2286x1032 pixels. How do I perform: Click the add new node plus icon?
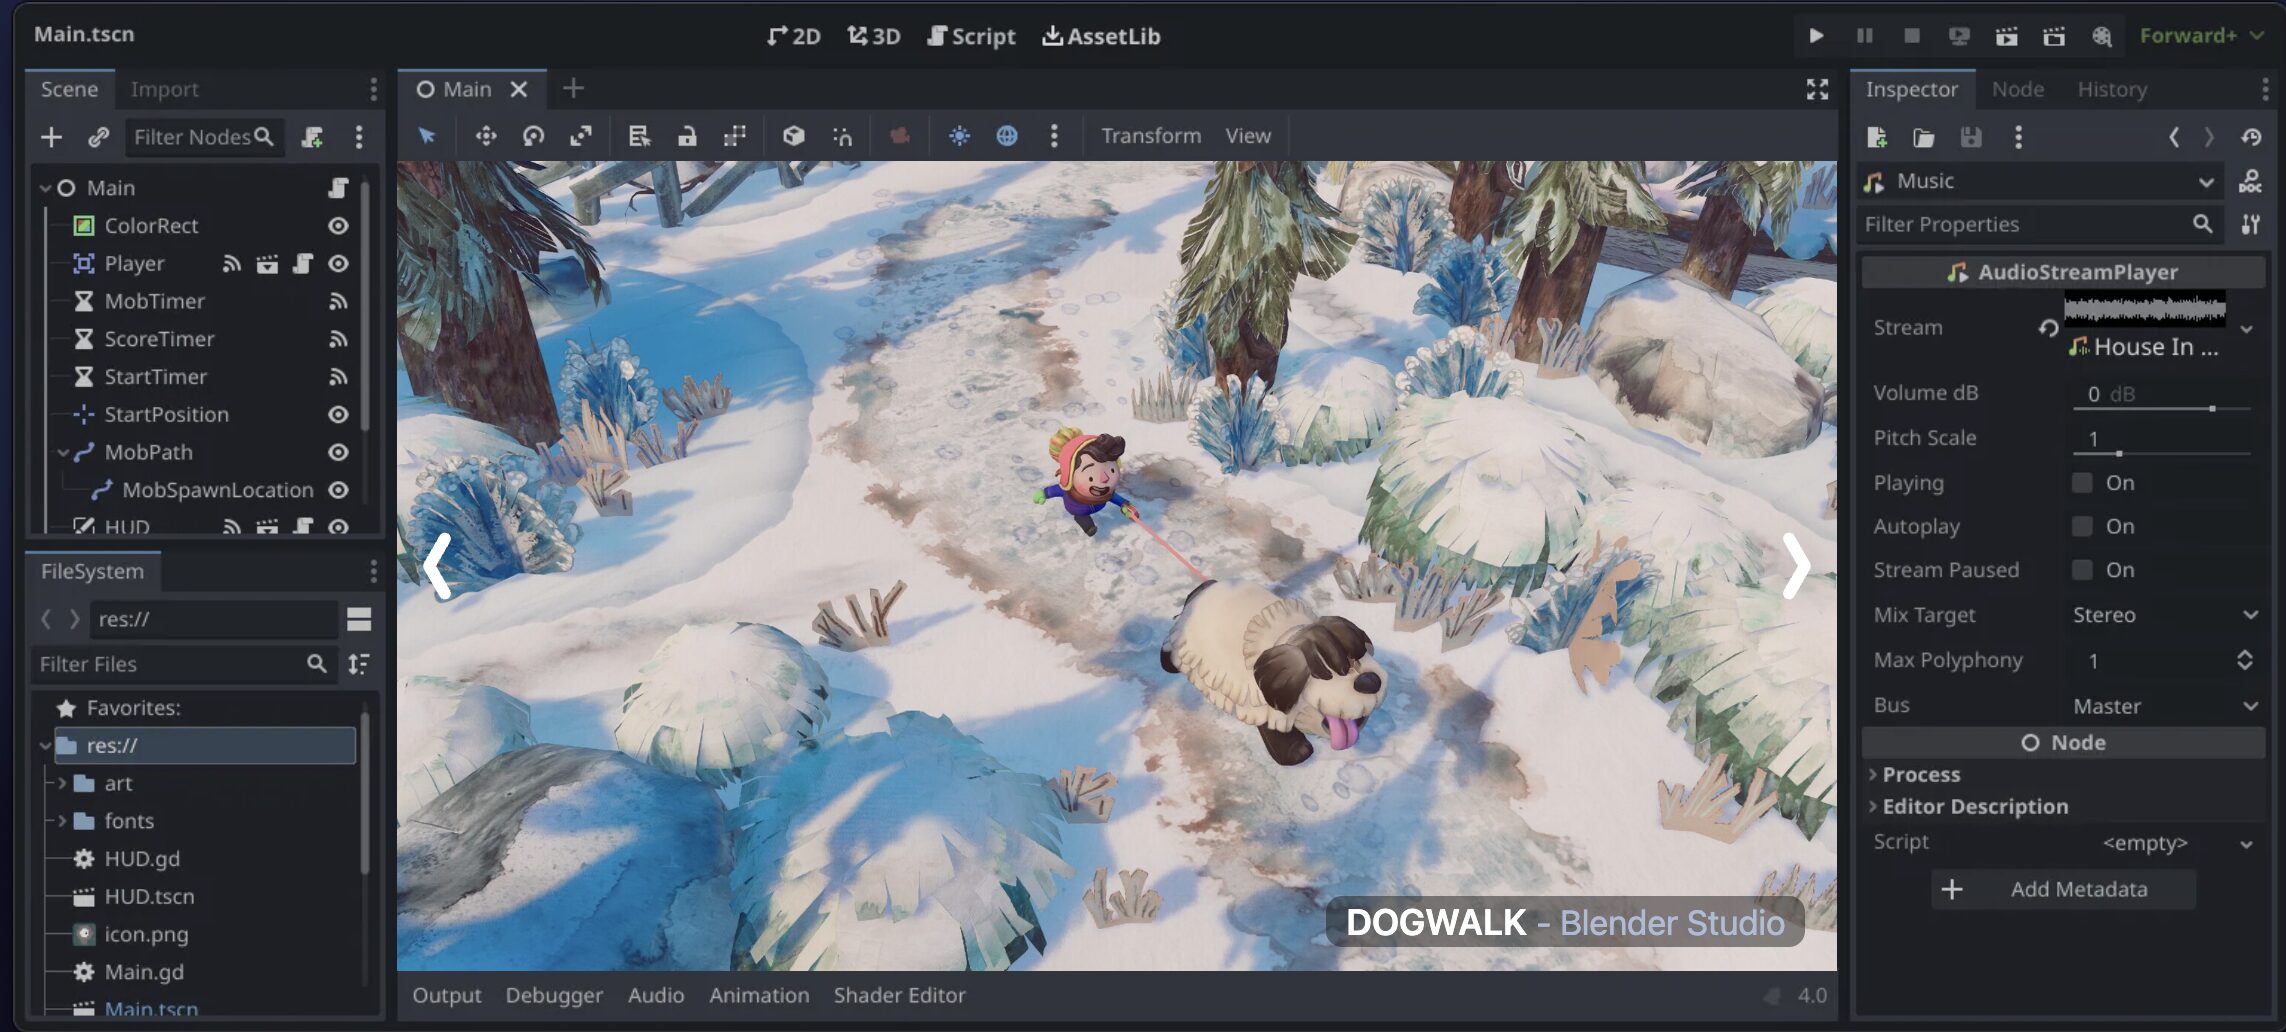click(x=51, y=137)
